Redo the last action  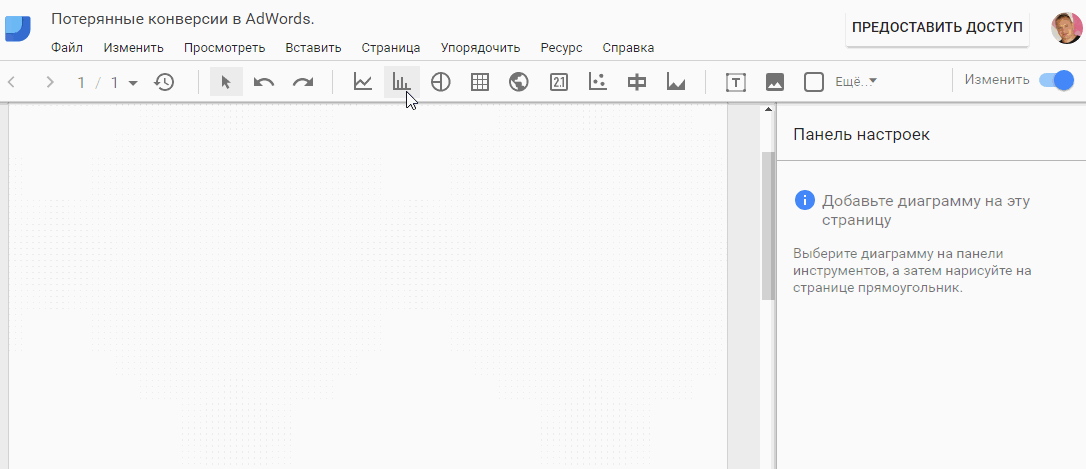303,82
